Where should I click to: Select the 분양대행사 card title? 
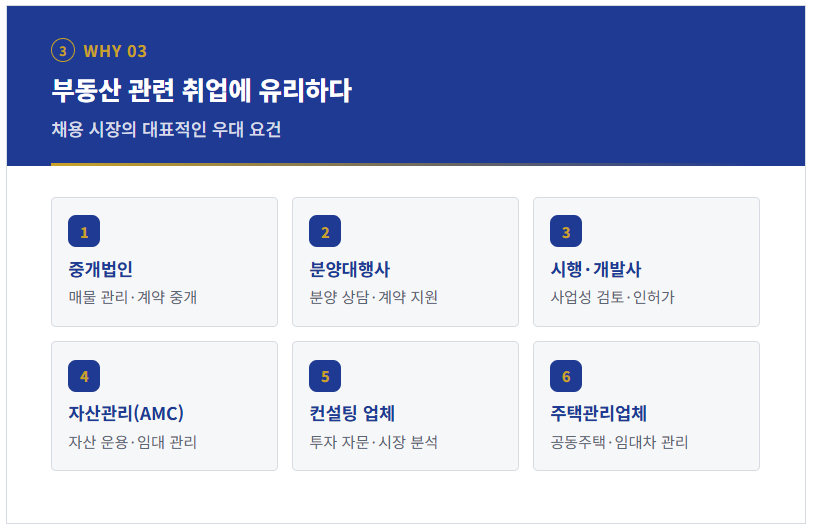[349, 269]
